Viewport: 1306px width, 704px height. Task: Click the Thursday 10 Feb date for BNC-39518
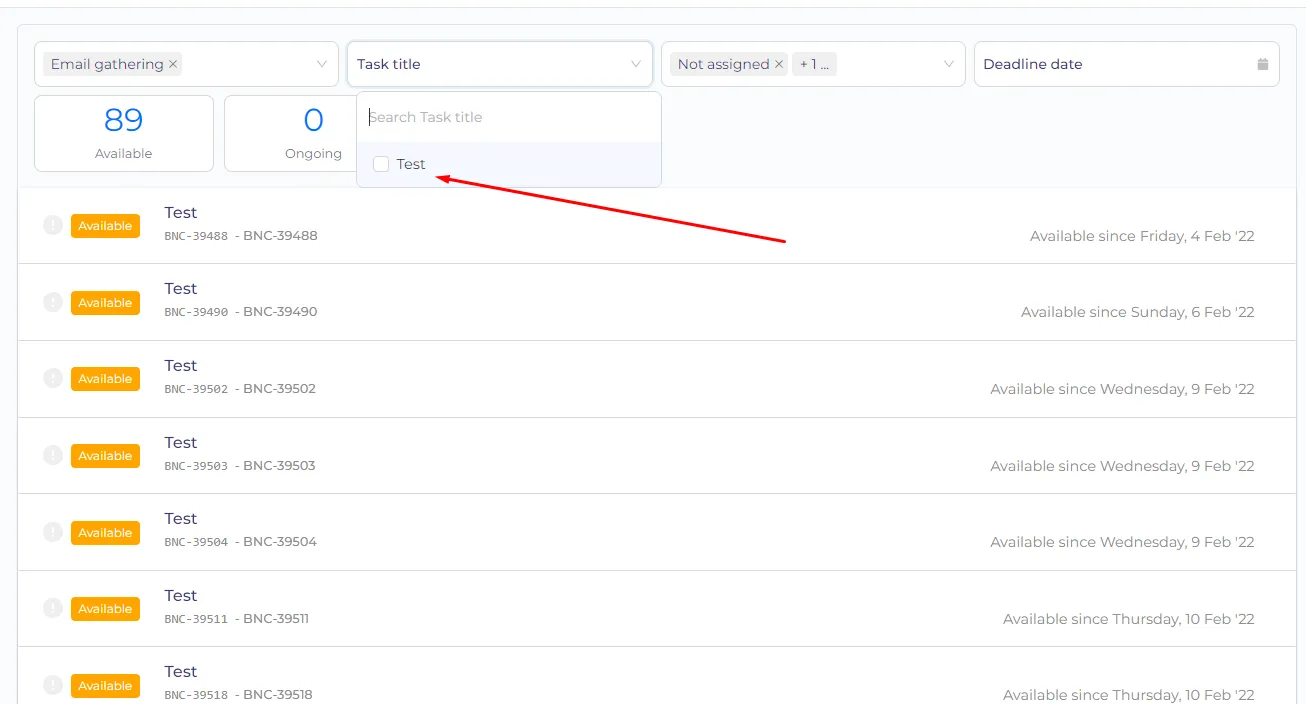(x=1129, y=695)
